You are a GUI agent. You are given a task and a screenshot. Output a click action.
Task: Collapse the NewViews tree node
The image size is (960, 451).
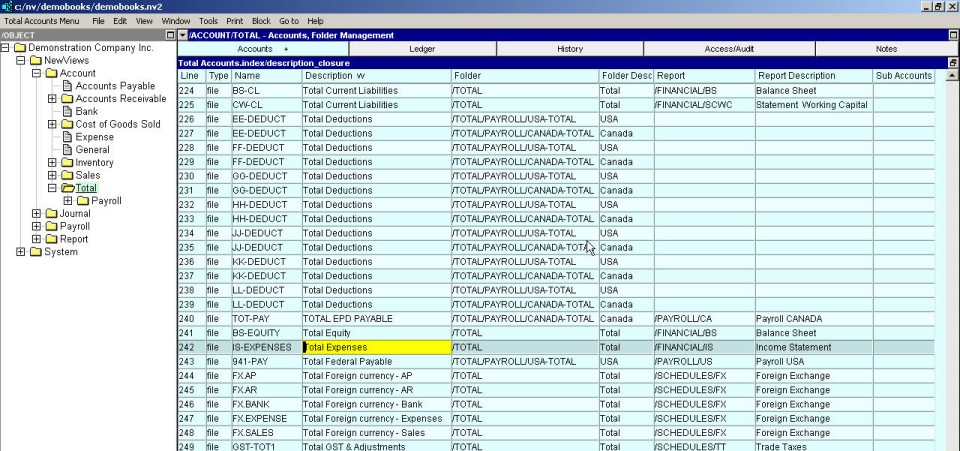pos(21,61)
